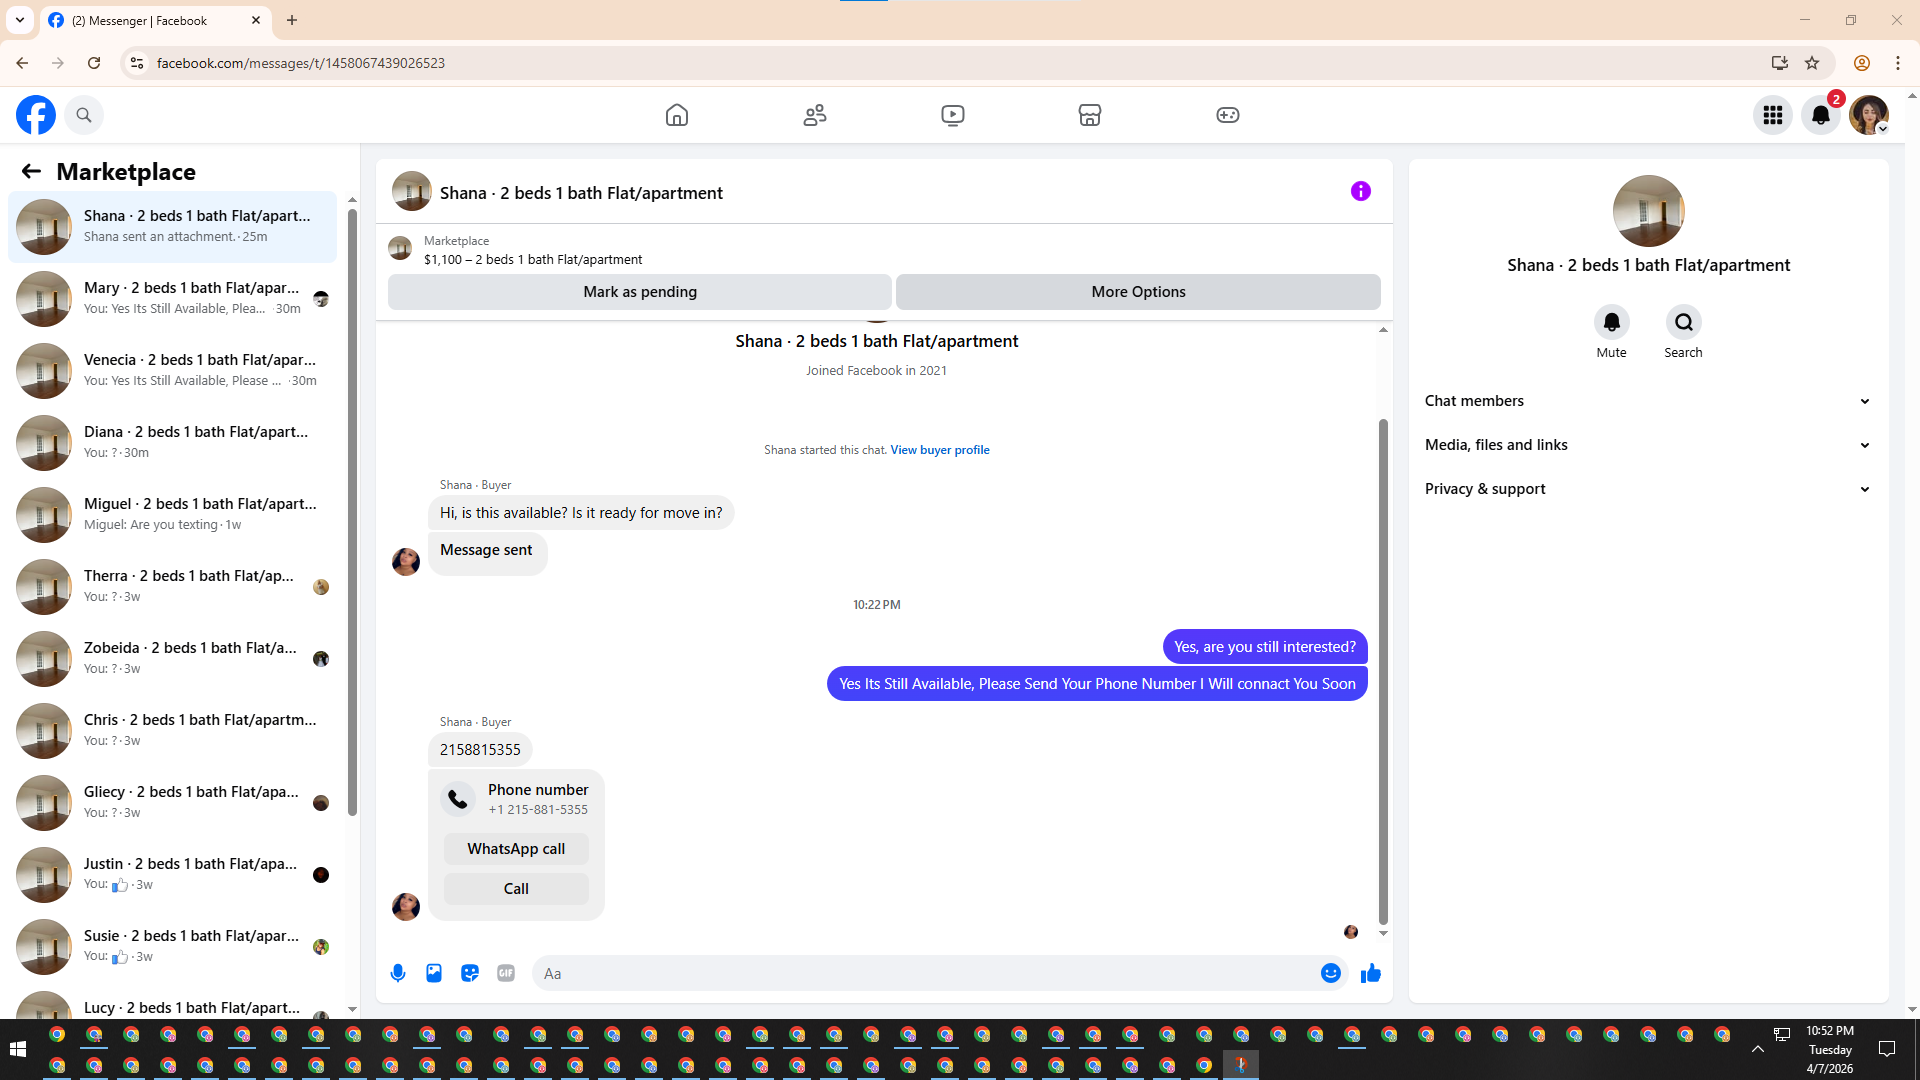Open the Windows notification center

point(1887,1049)
